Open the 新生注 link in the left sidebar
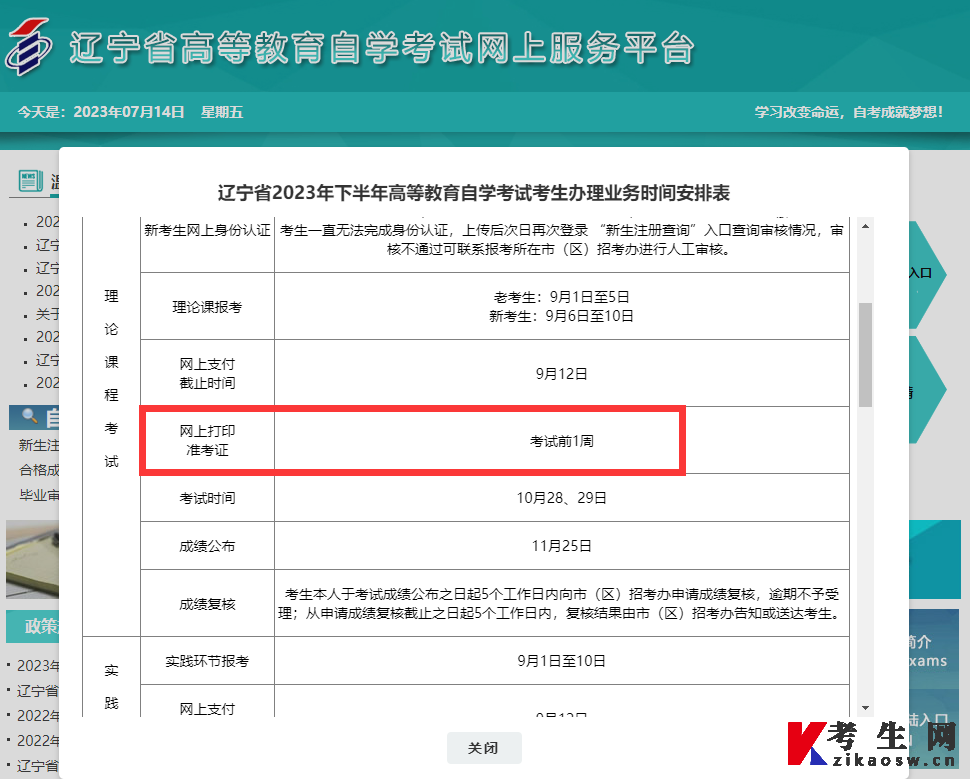This screenshot has height=779, width=970. (x=38, y=445)
